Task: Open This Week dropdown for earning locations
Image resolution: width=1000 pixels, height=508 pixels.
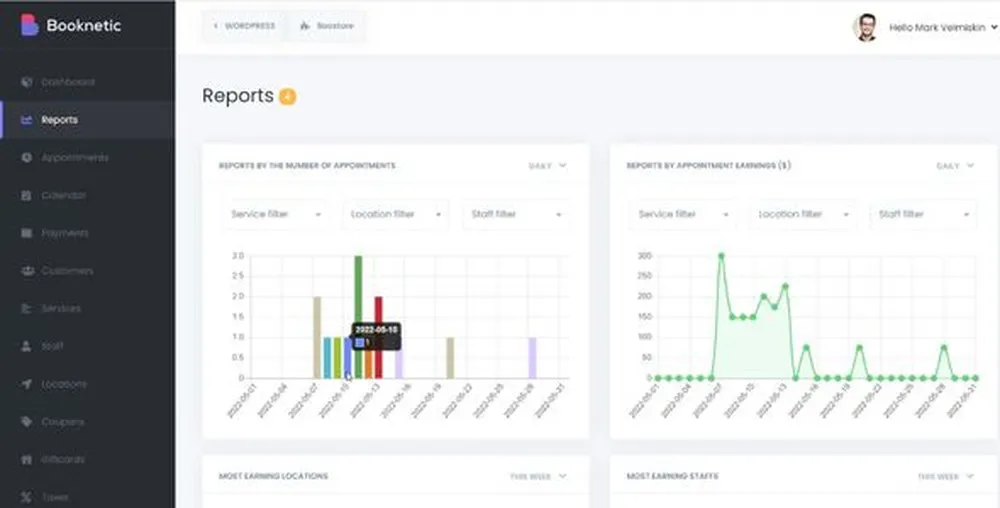Action: (x=538, y=476)
